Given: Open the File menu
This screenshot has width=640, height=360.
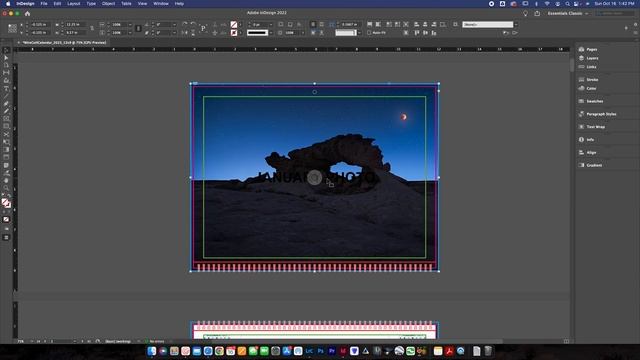Looking at the screenshot, I should point(44,4).
